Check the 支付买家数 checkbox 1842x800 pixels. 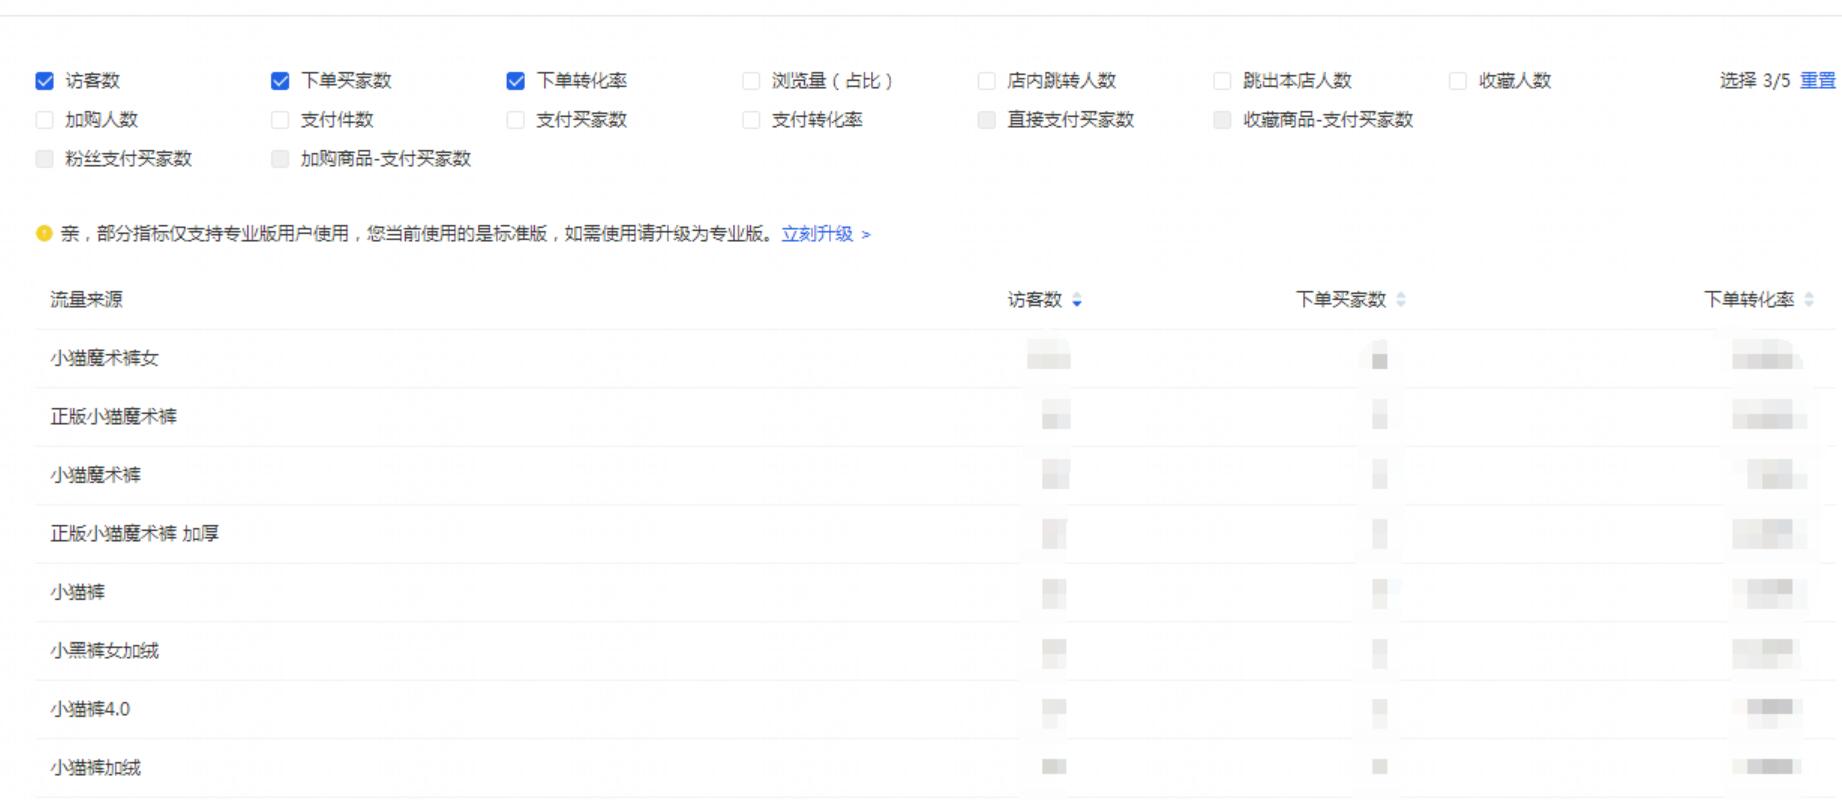click(516, 120)
